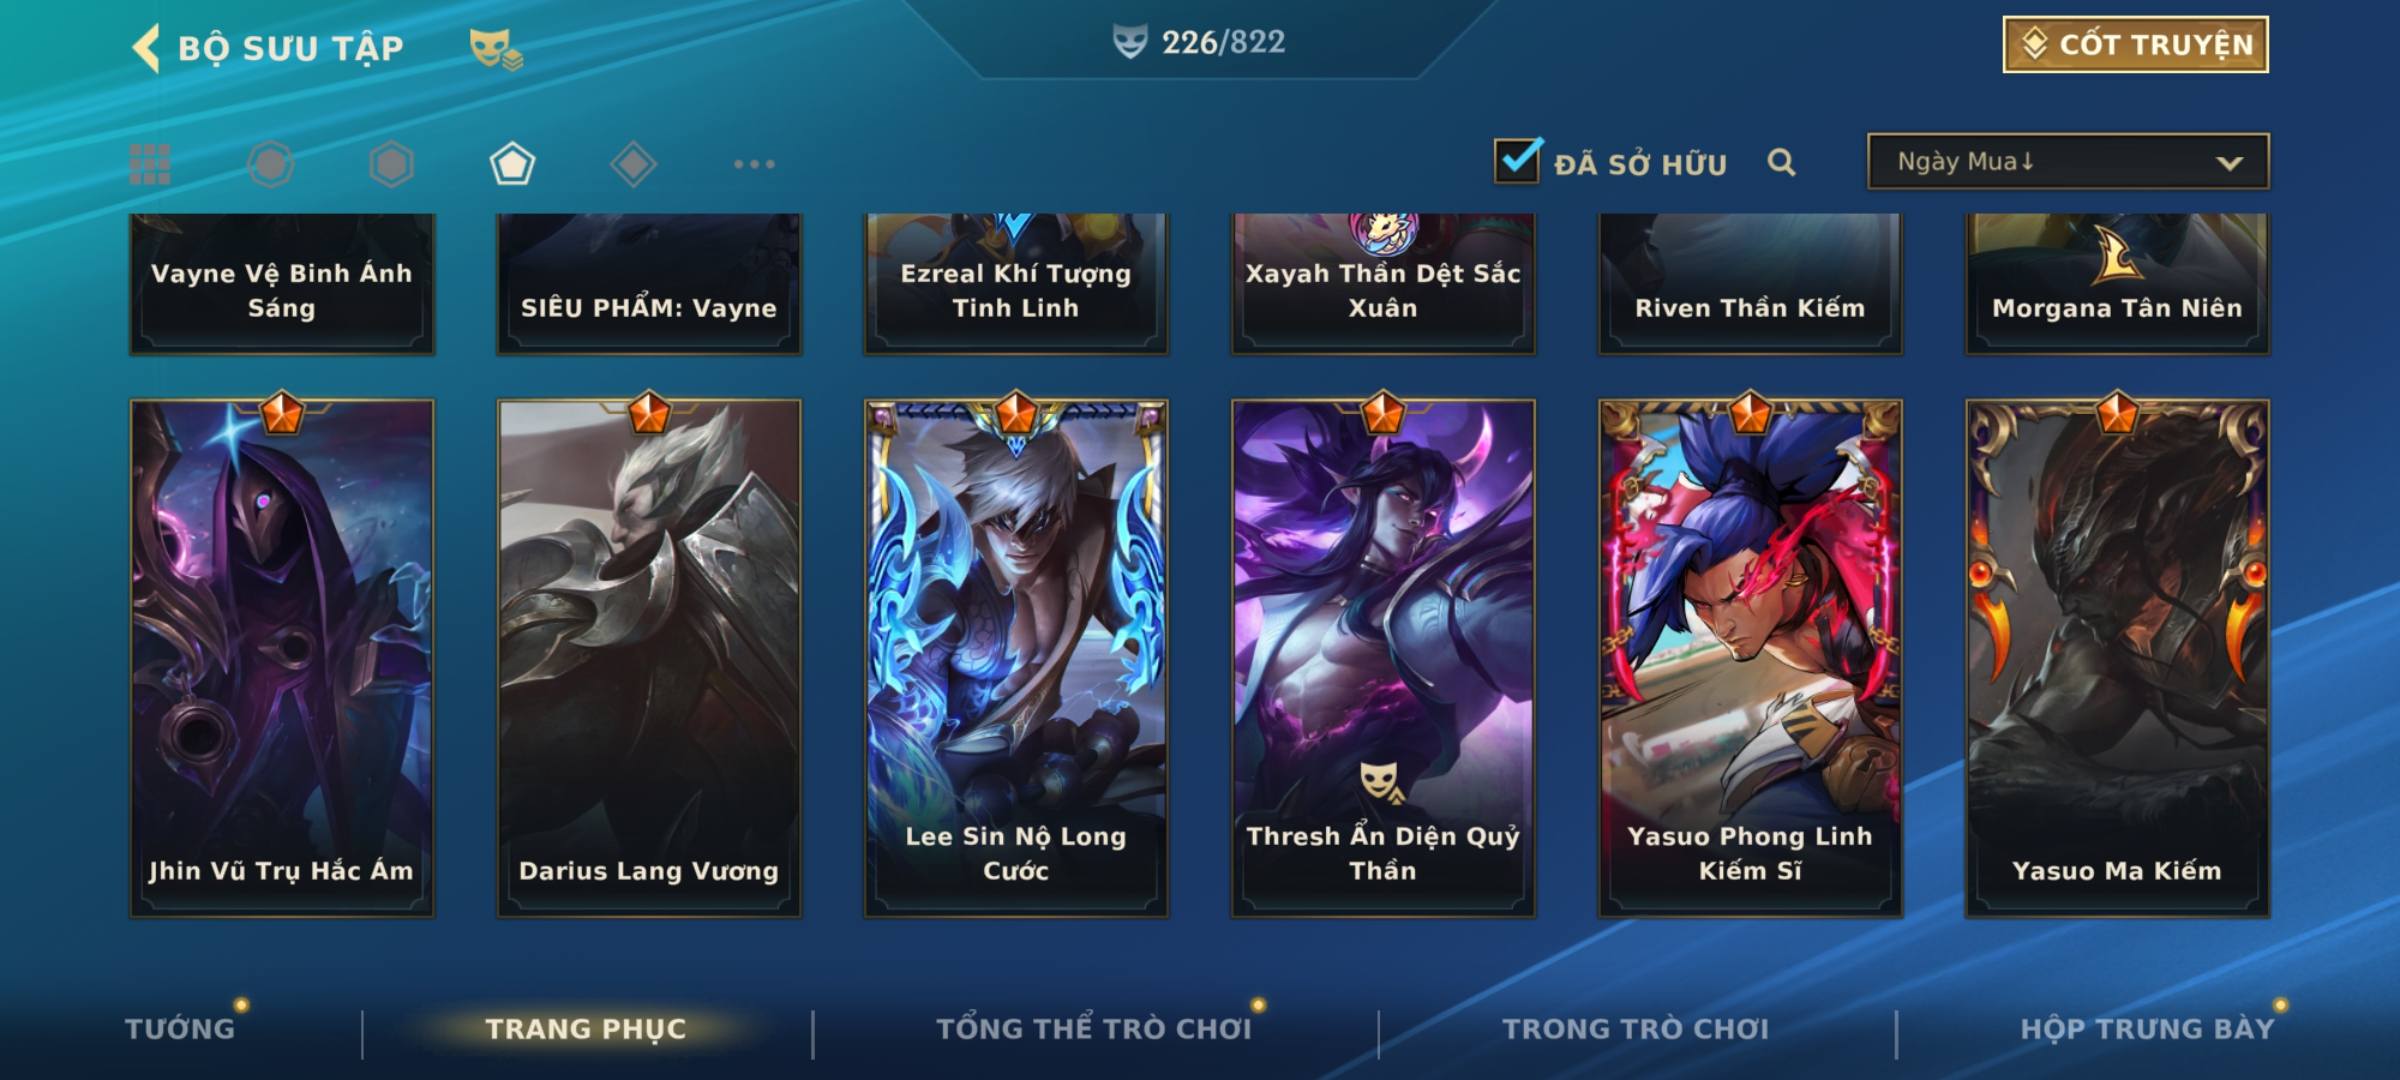Image resolution: width=2400 pixels, height=1080 pixels.
Task: Switch to the Trong Trò Chơi tab
Action: tap(1636, 1028)
